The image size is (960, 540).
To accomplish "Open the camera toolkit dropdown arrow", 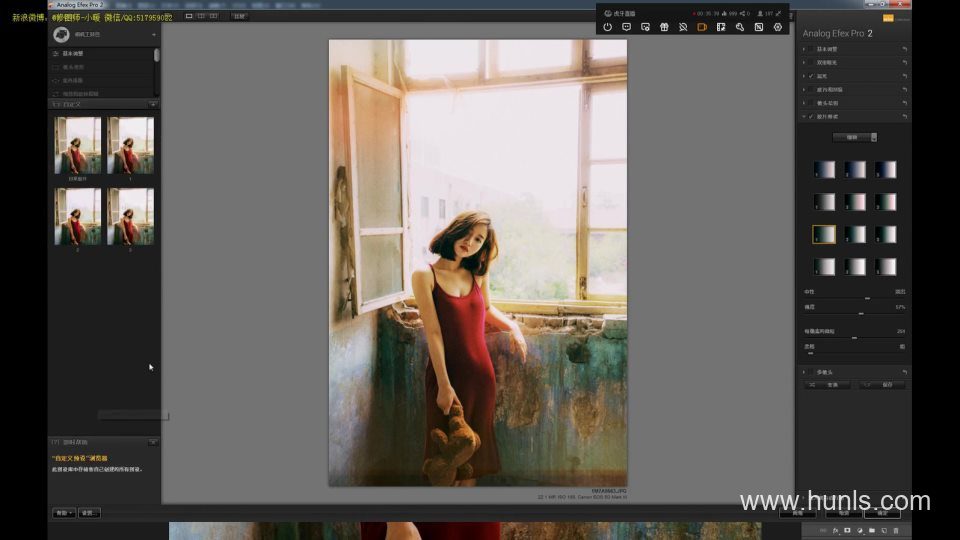I will pyautogui.click(x=153, y=35).
